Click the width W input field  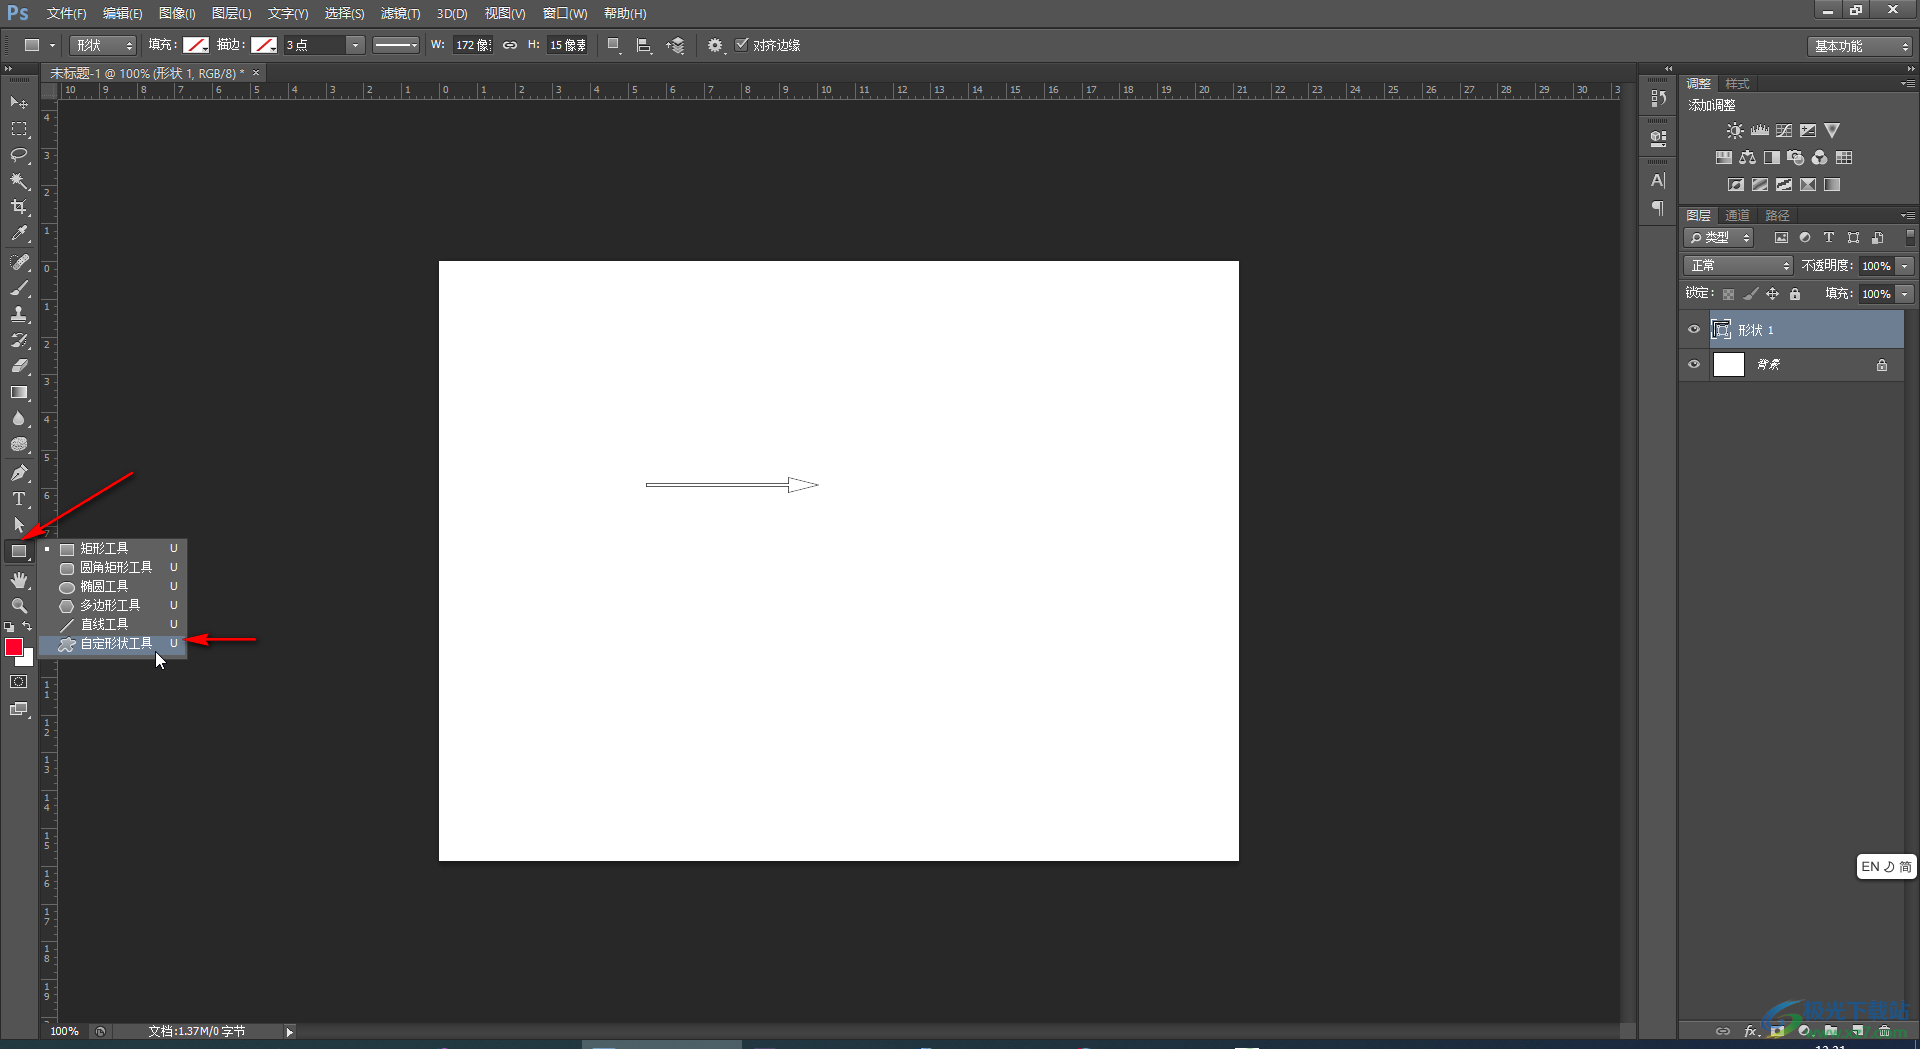pos(472,45)
